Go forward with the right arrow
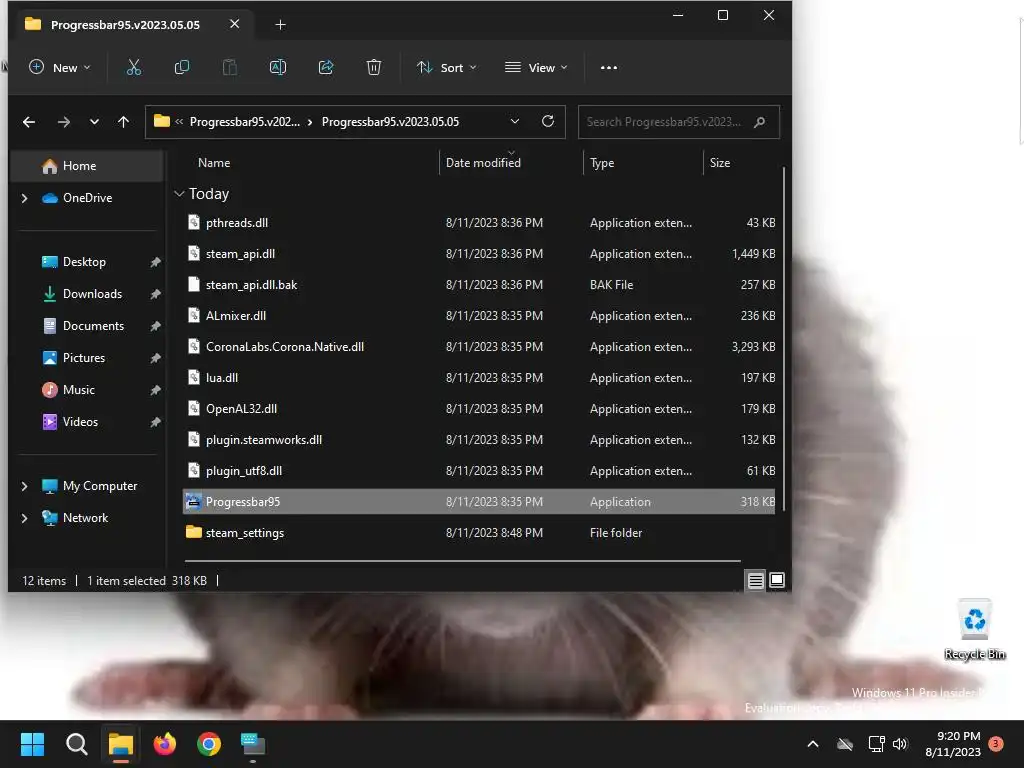This screenshot has height=768, width=1024. pos(63,122)
